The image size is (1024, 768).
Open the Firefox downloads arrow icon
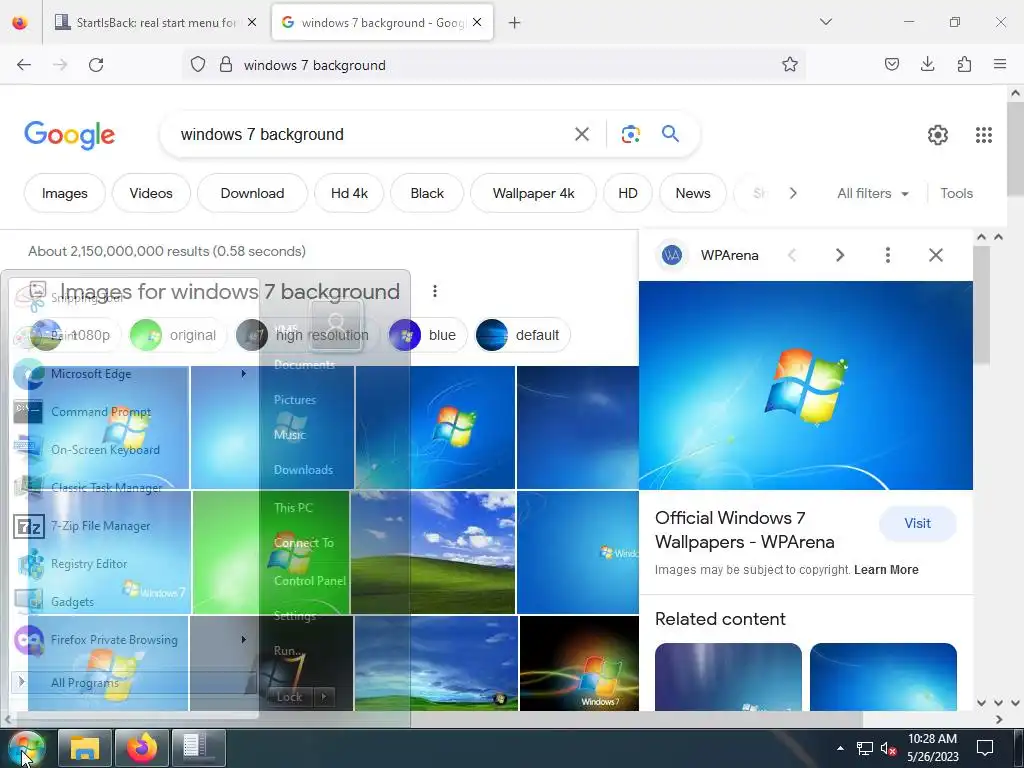pos(927,64)
